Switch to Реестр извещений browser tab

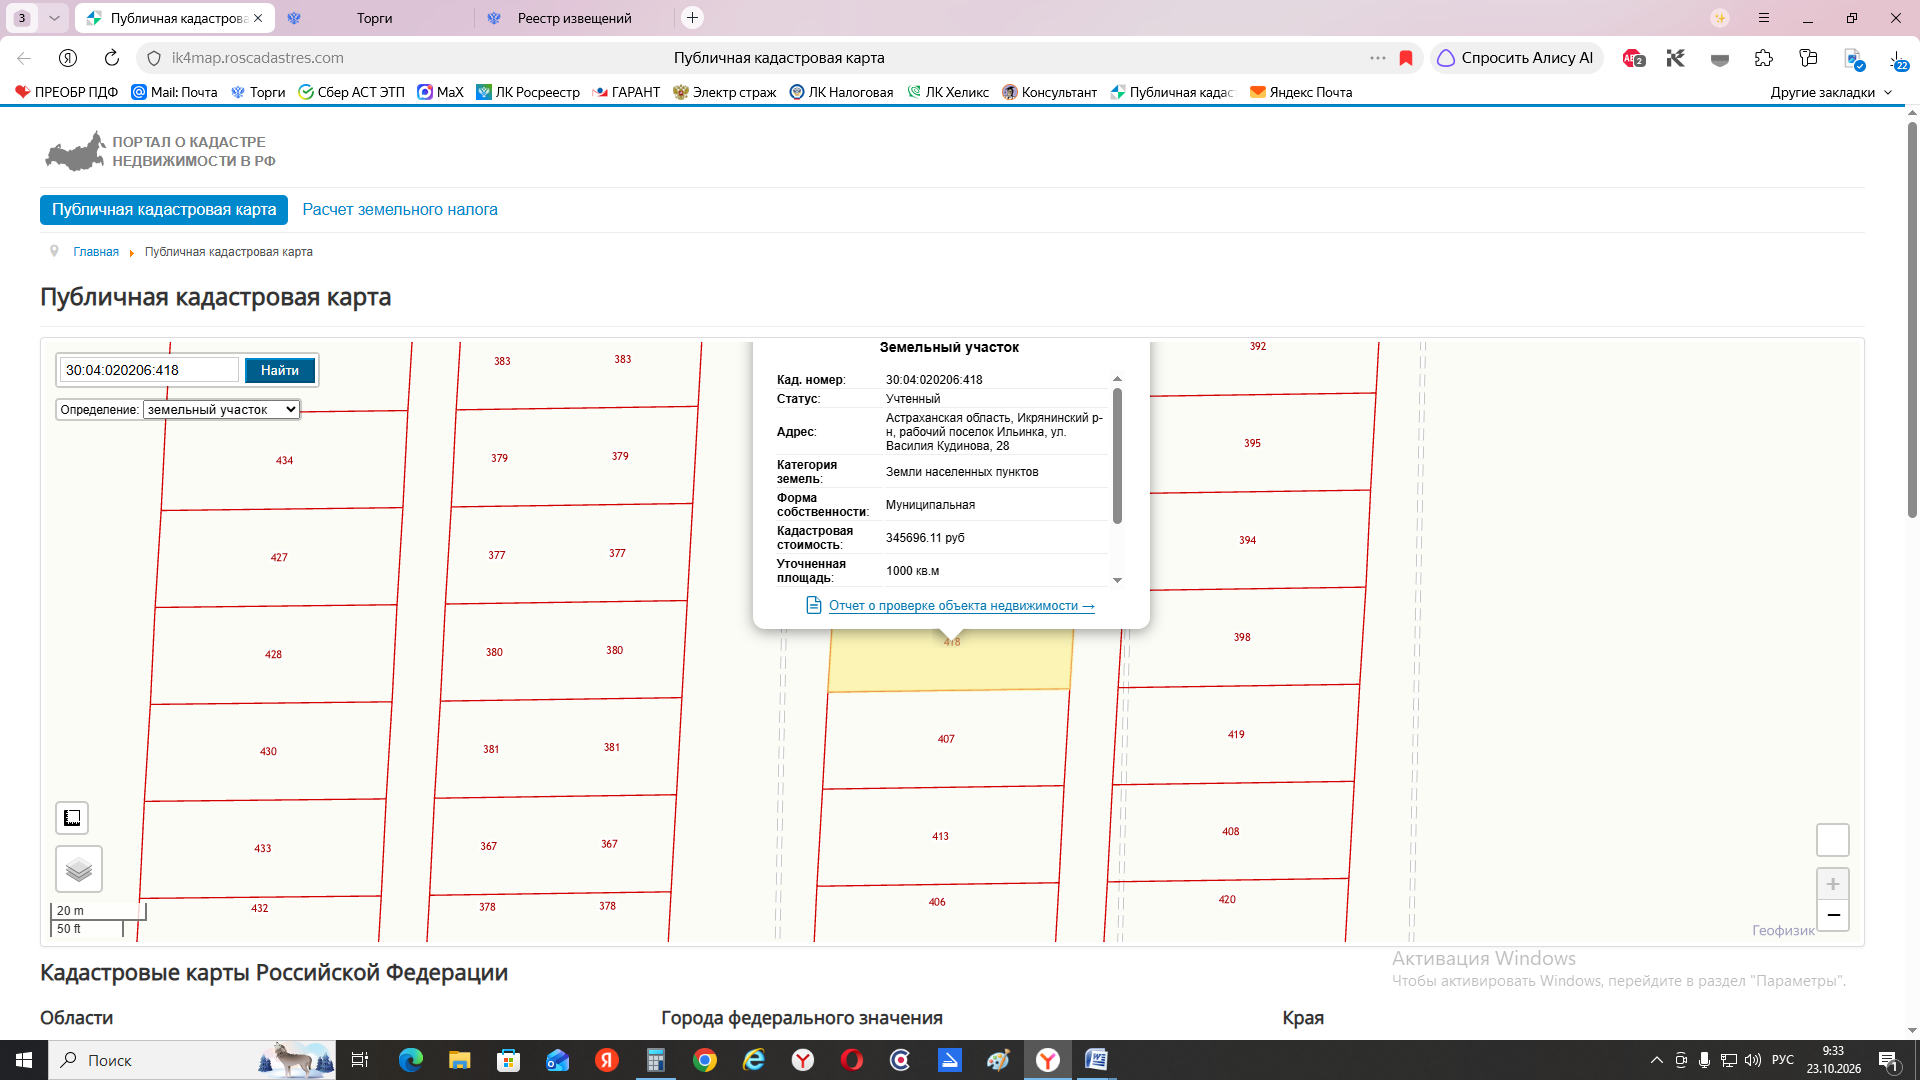[574, 18]
